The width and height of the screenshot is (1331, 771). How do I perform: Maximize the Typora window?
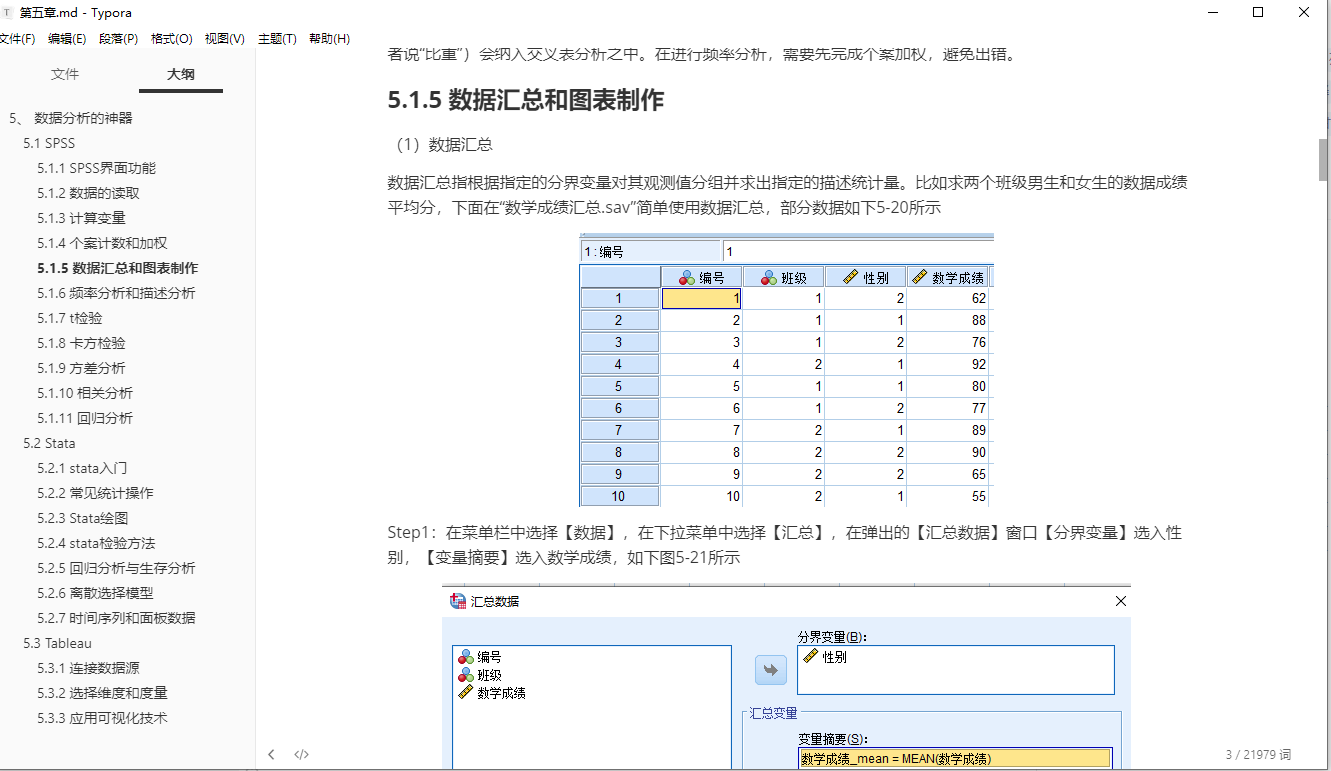click(x=1258, y=13)
